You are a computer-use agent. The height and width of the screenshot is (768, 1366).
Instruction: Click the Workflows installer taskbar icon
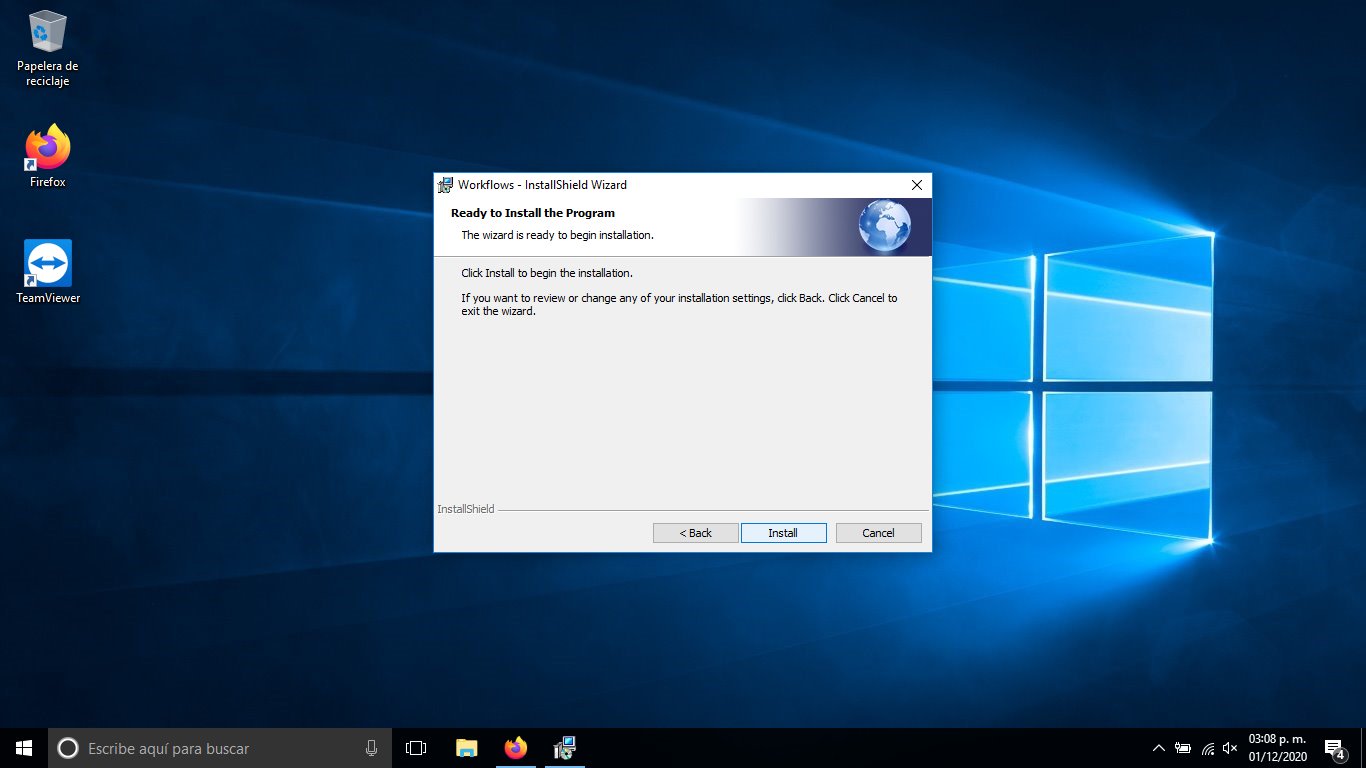565,748
